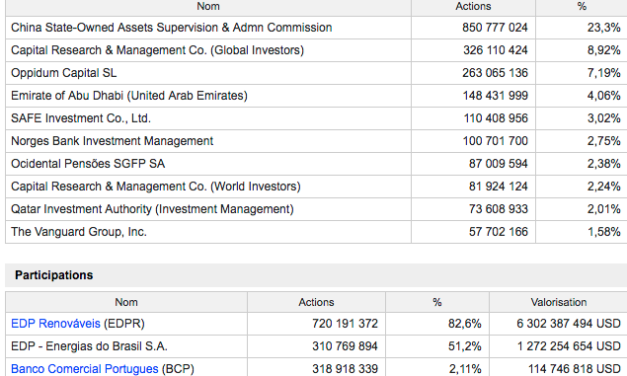
Task: Select 'Qatar Investment Authority (Investment Management)' name
Action: [152, 209]
